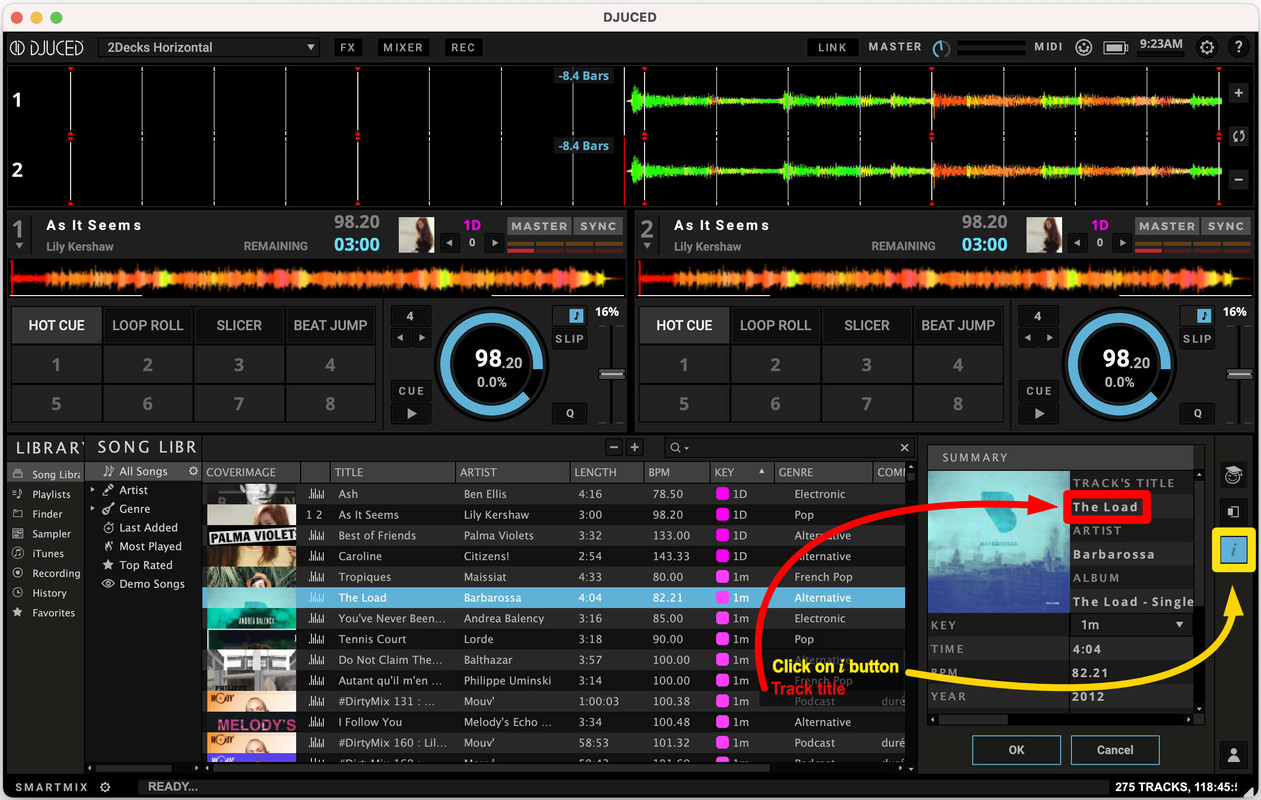This screenshot has height=800, width=1261.
Task: Halve deck 1 loop size with left arrow
Action: (400, 338)
